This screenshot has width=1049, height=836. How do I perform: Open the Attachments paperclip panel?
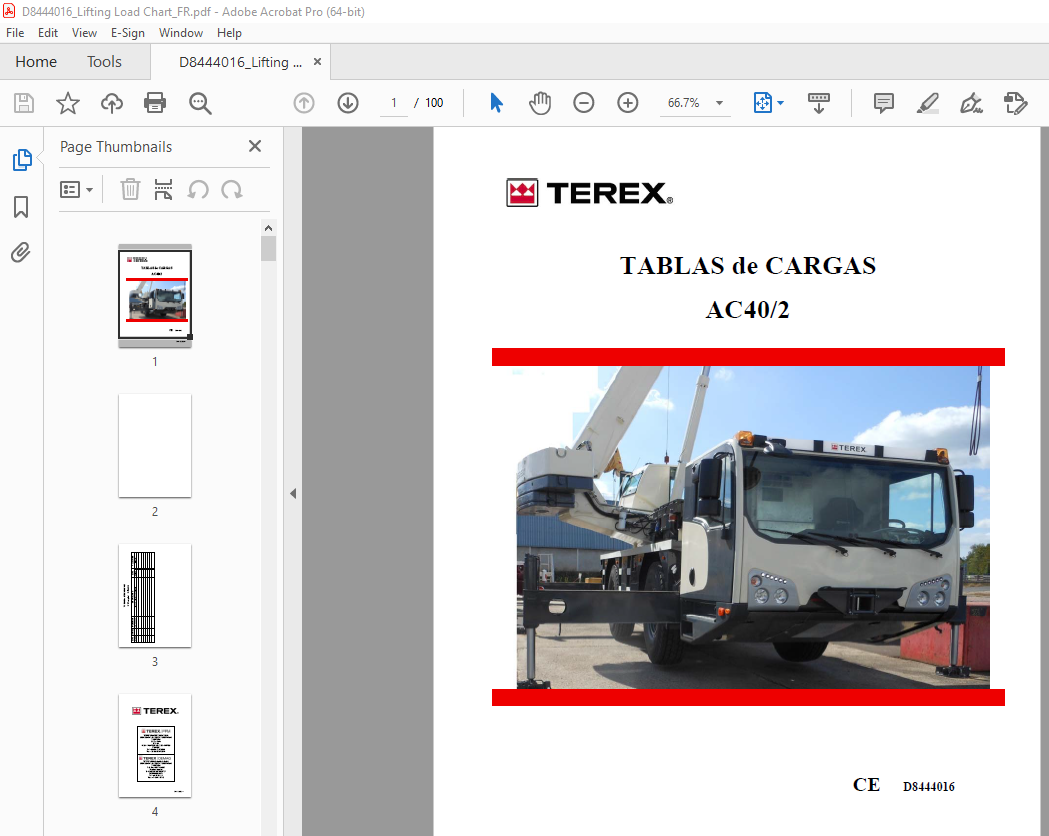pos(21,253)
